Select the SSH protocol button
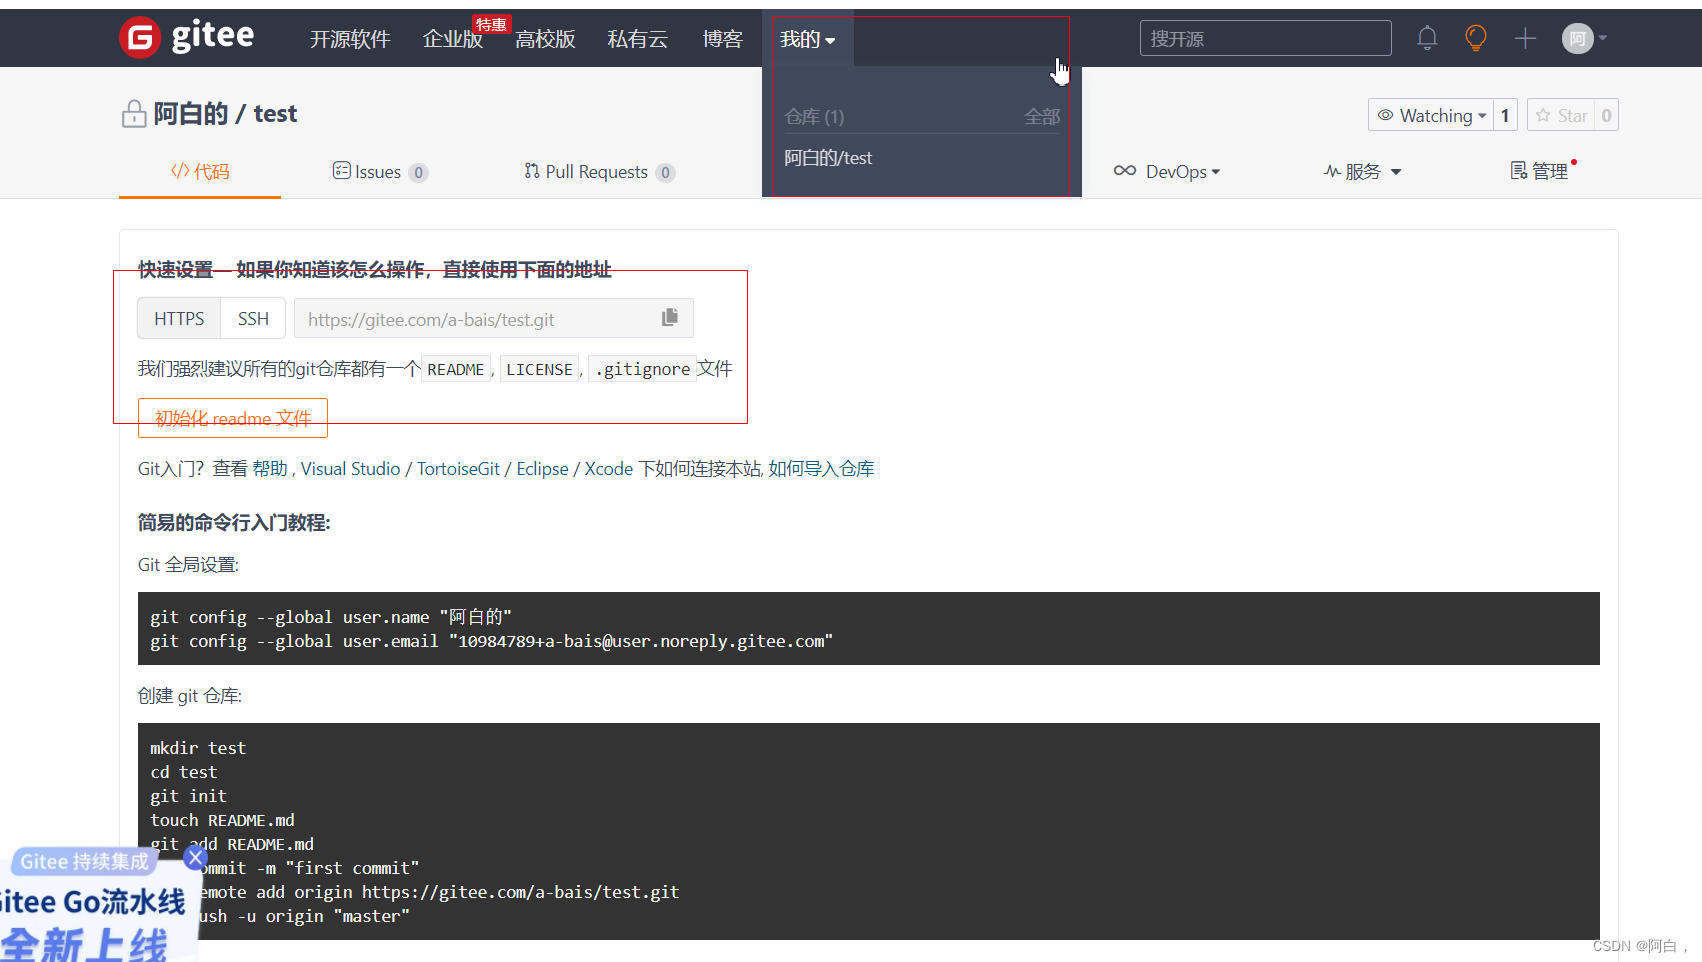 253,318
